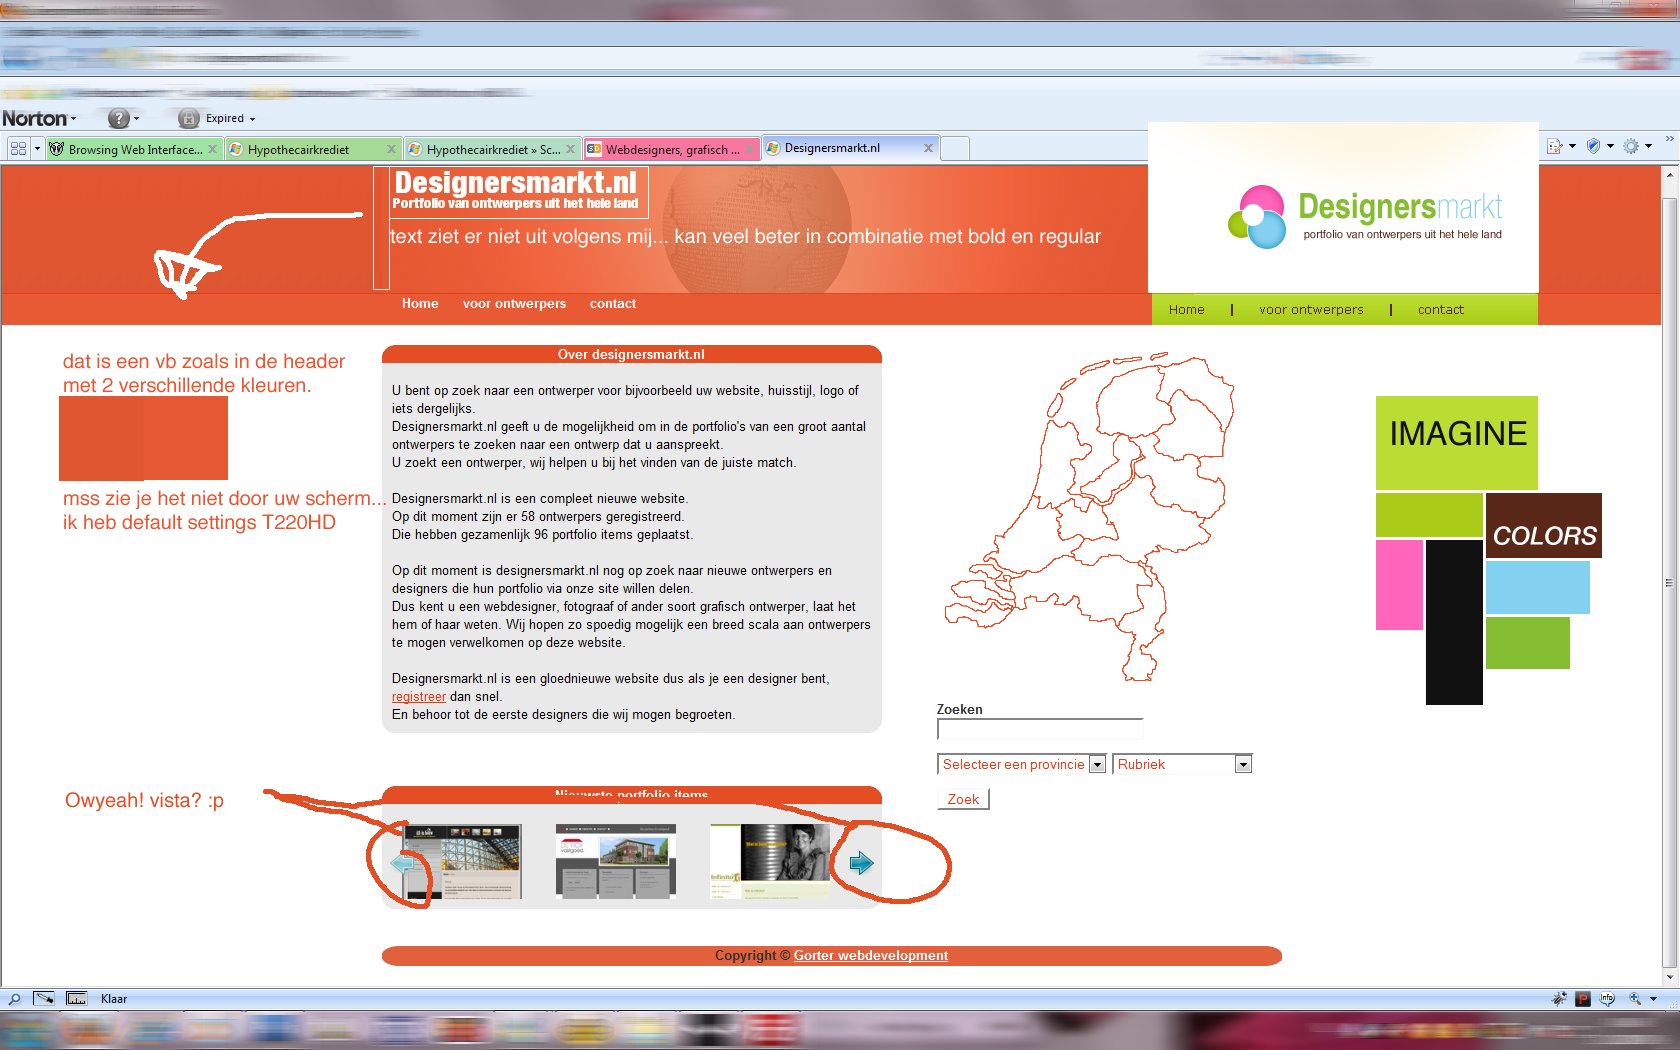Expand command bar overflow chevrons

[x=1669, y=139]
